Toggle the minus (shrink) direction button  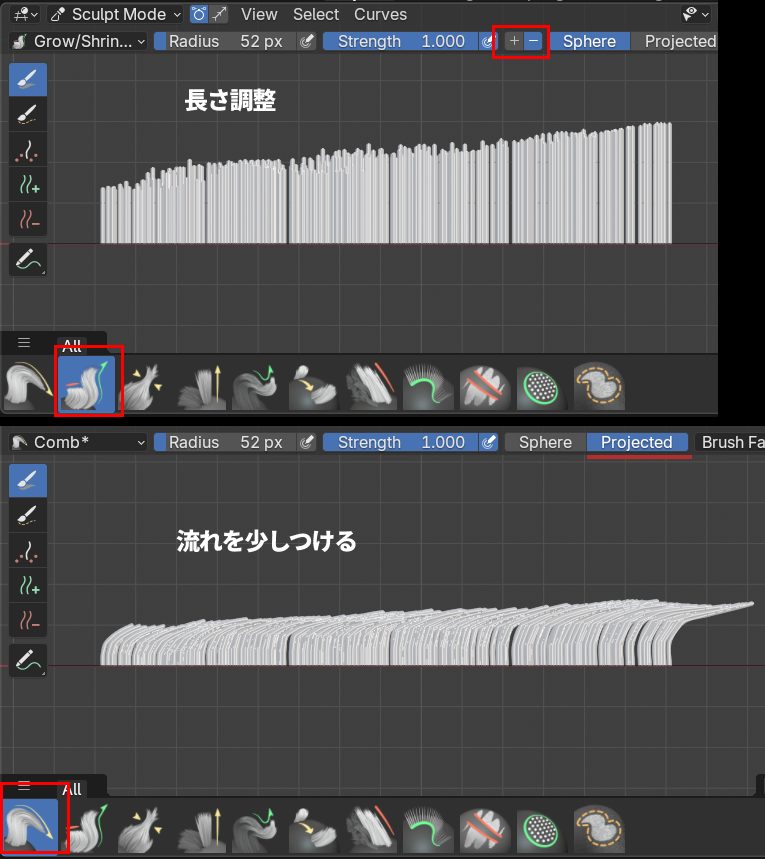[x=534, y=41]
